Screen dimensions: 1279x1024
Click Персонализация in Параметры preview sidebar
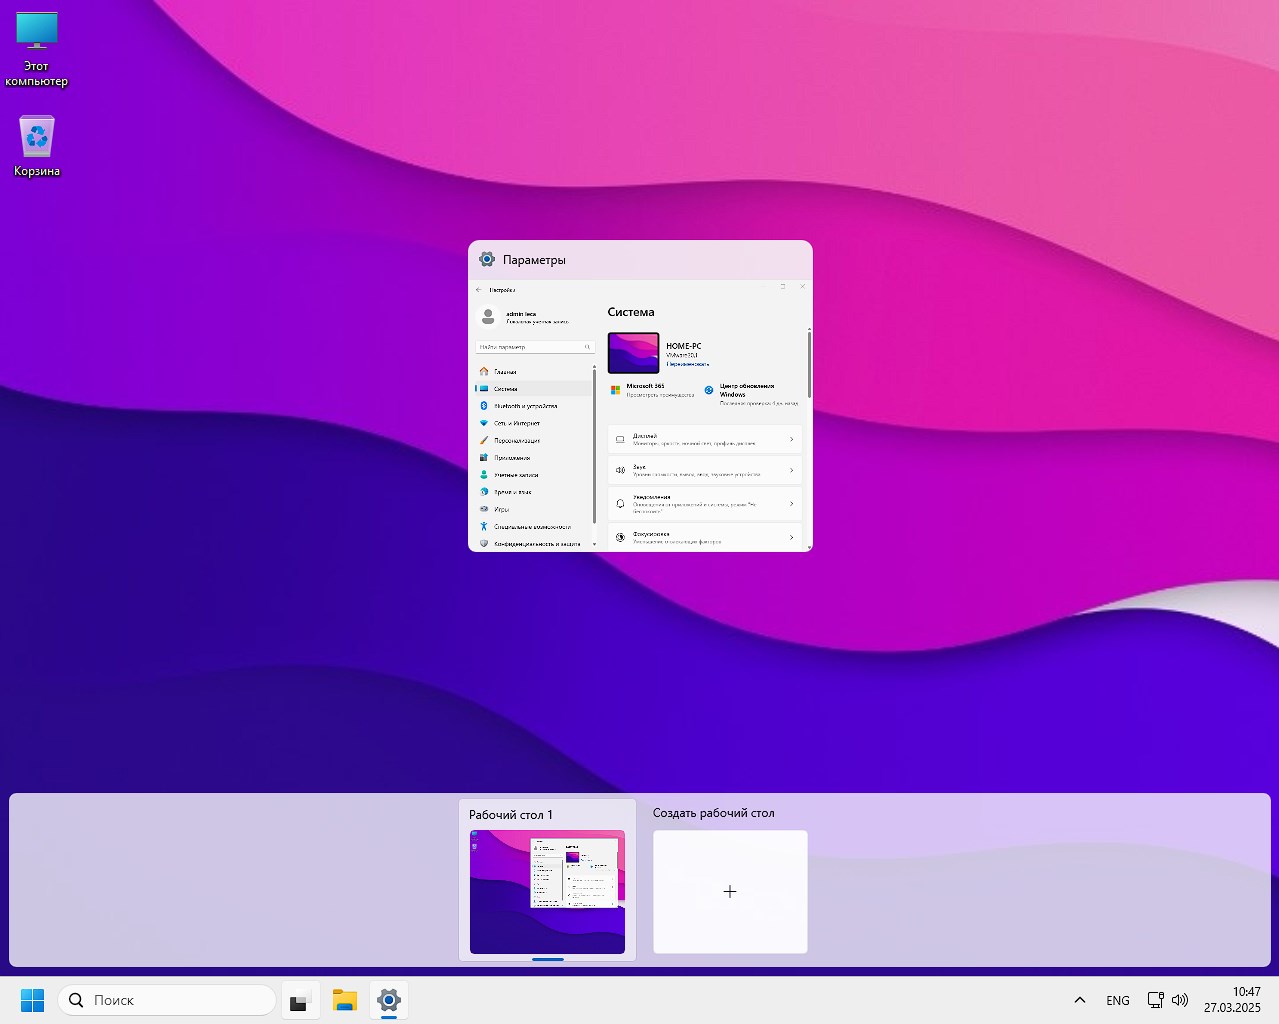[x=517, y=440]
